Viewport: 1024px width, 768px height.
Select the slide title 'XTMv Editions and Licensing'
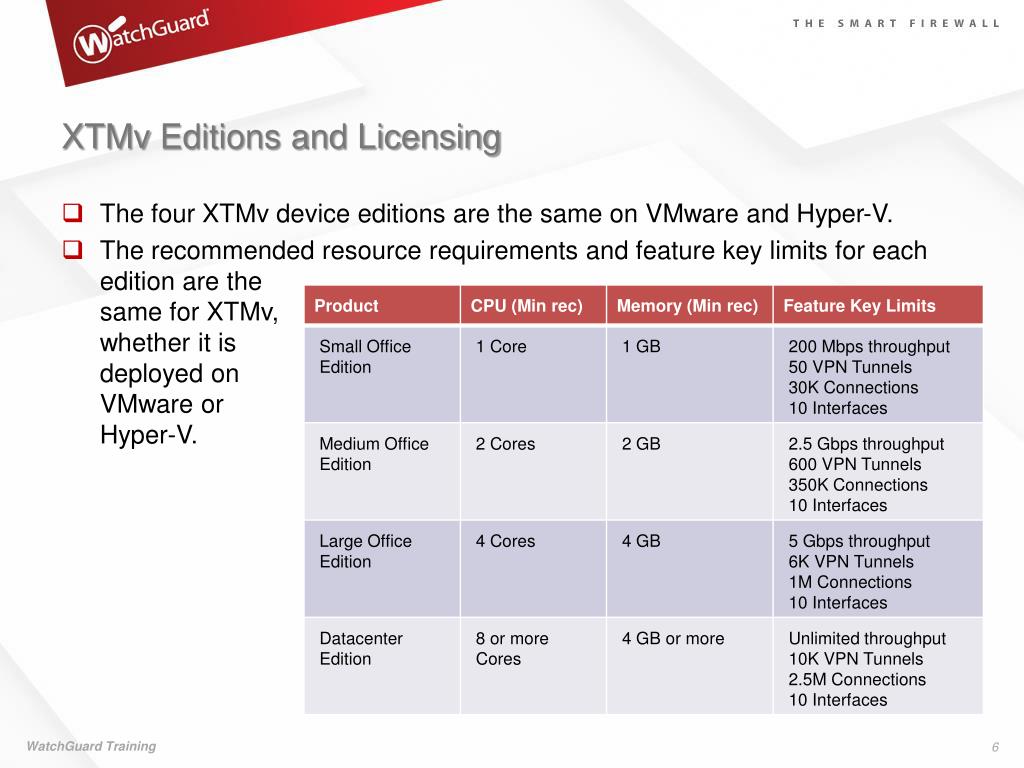(282, 138)
